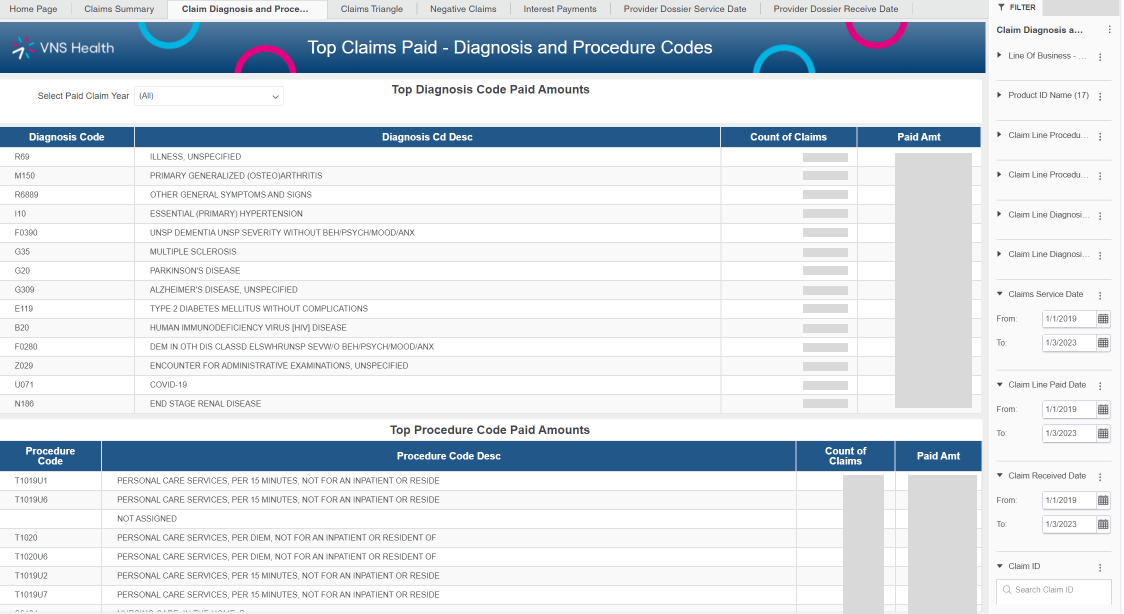Viewport: 1124px width, 614px height.
Task: Click Claim Received Date To date field
Action: click(x=1069, y=524)
